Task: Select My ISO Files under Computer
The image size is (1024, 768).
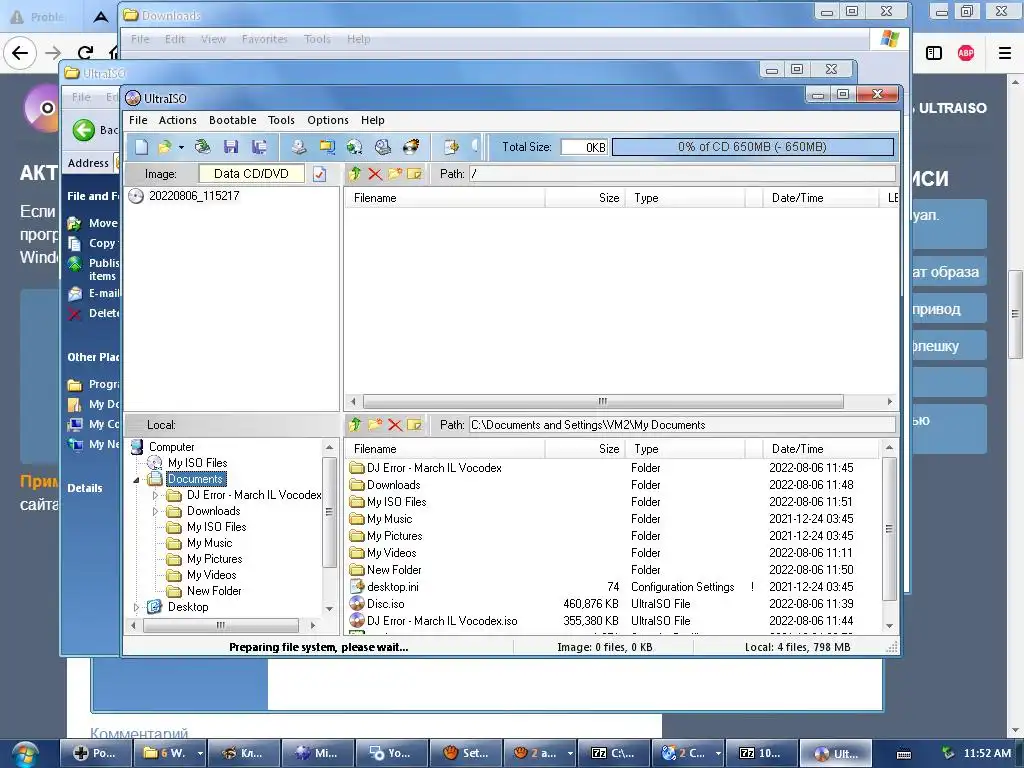Action: [x=197, y=463]
